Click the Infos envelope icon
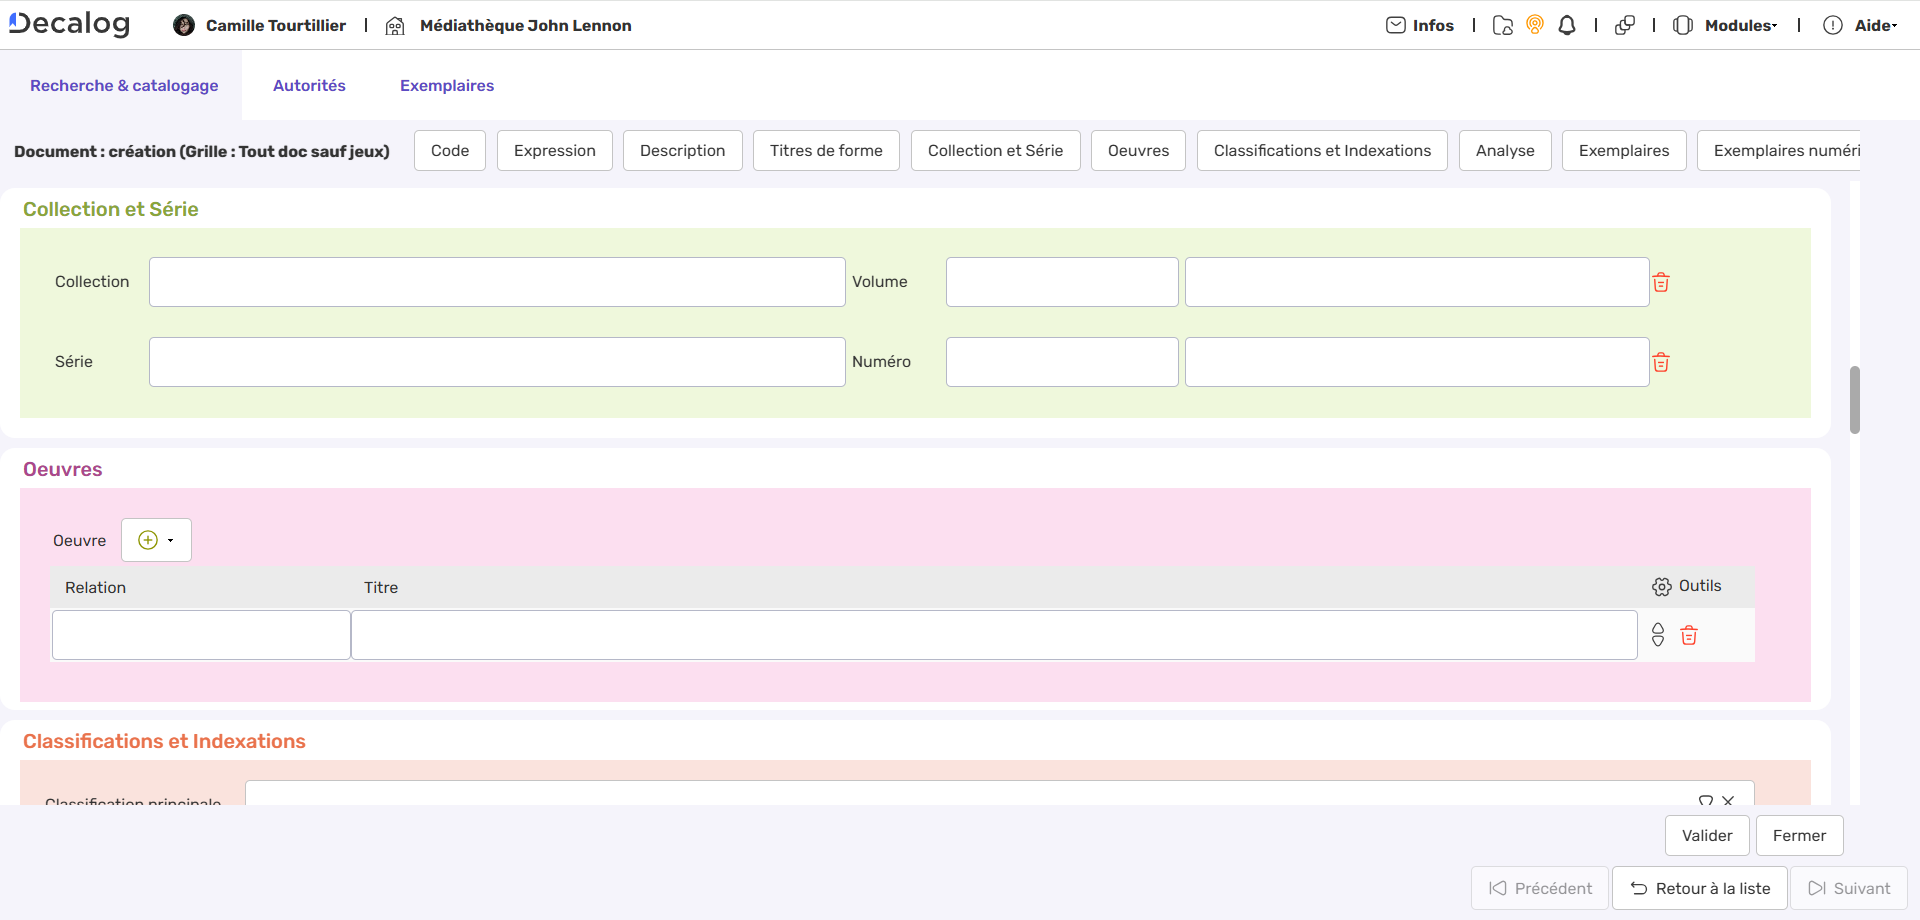The width and height of the screenshot is (1920, 920). point(1396,25)
